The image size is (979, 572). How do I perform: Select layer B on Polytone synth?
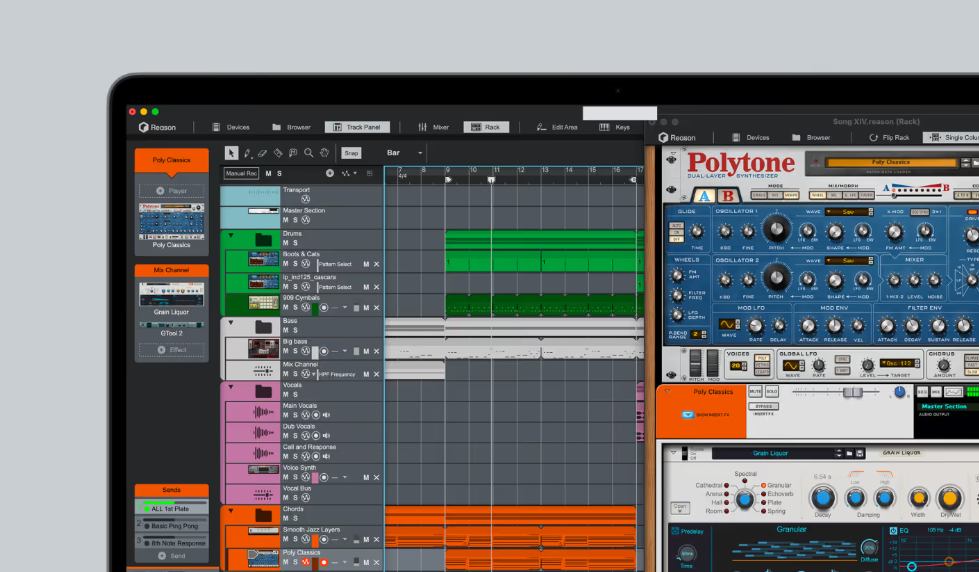pyautogui.click(x=727, y=196)
